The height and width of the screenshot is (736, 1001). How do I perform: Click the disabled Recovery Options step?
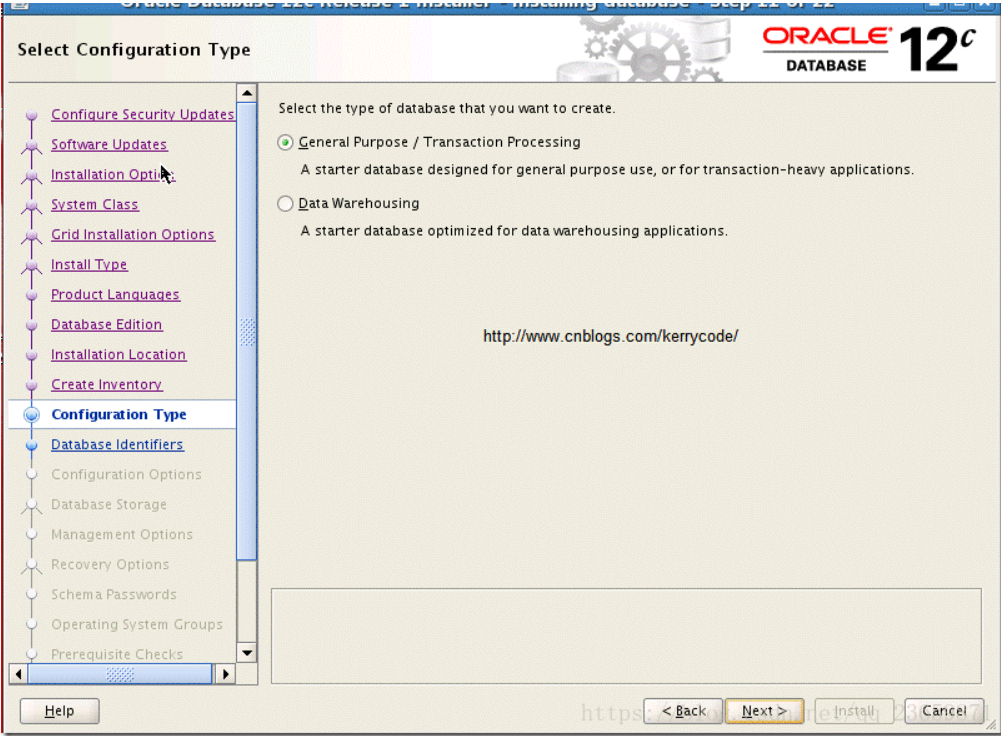point(110,564)
